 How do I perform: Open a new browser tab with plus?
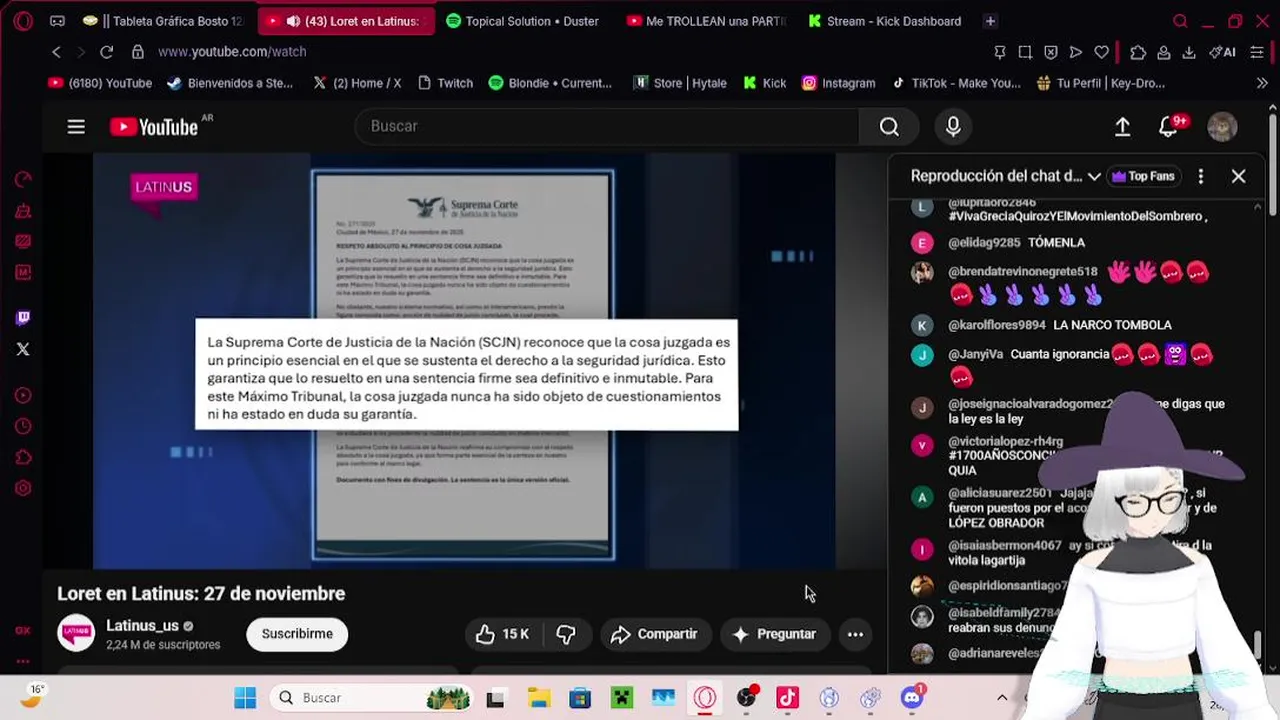pos(990,21)
